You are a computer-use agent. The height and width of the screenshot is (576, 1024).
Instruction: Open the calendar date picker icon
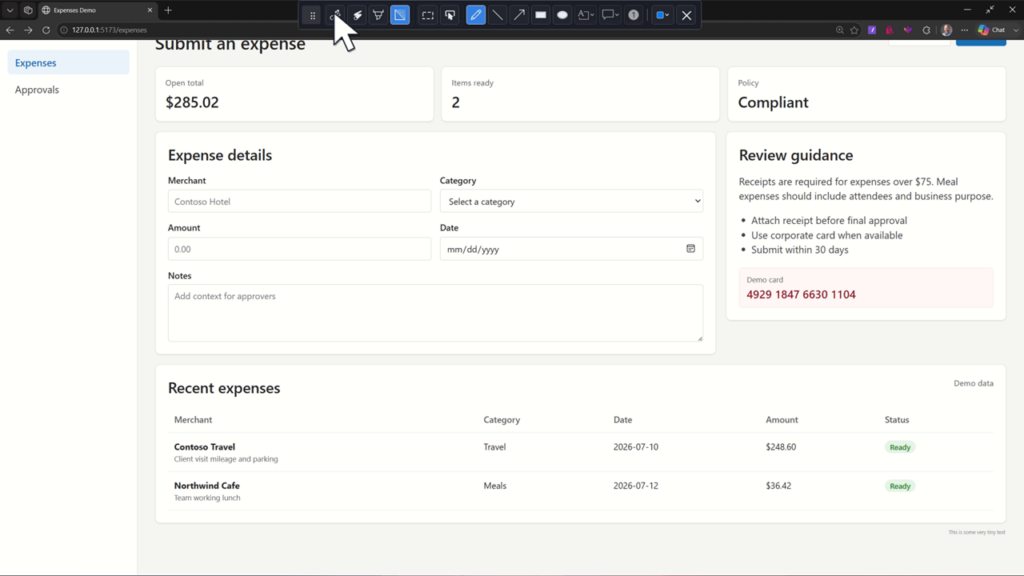click(x=690, y=248)
